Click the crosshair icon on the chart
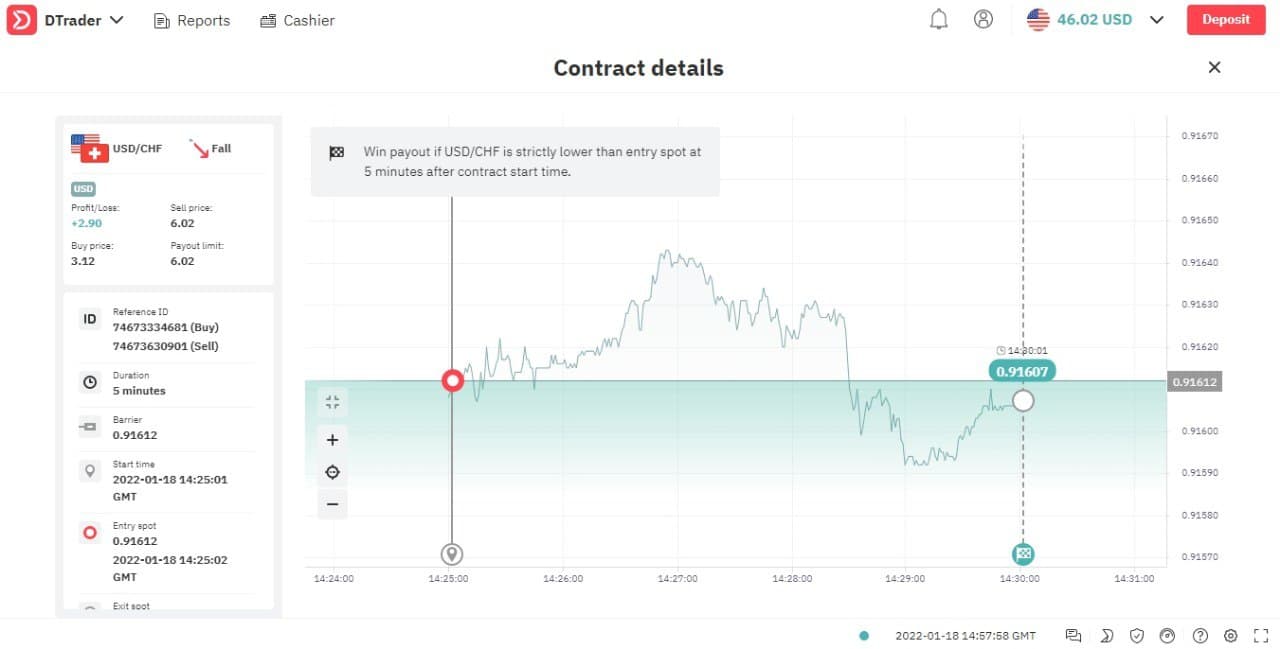 pyautogui.click(x=333, y=472)
